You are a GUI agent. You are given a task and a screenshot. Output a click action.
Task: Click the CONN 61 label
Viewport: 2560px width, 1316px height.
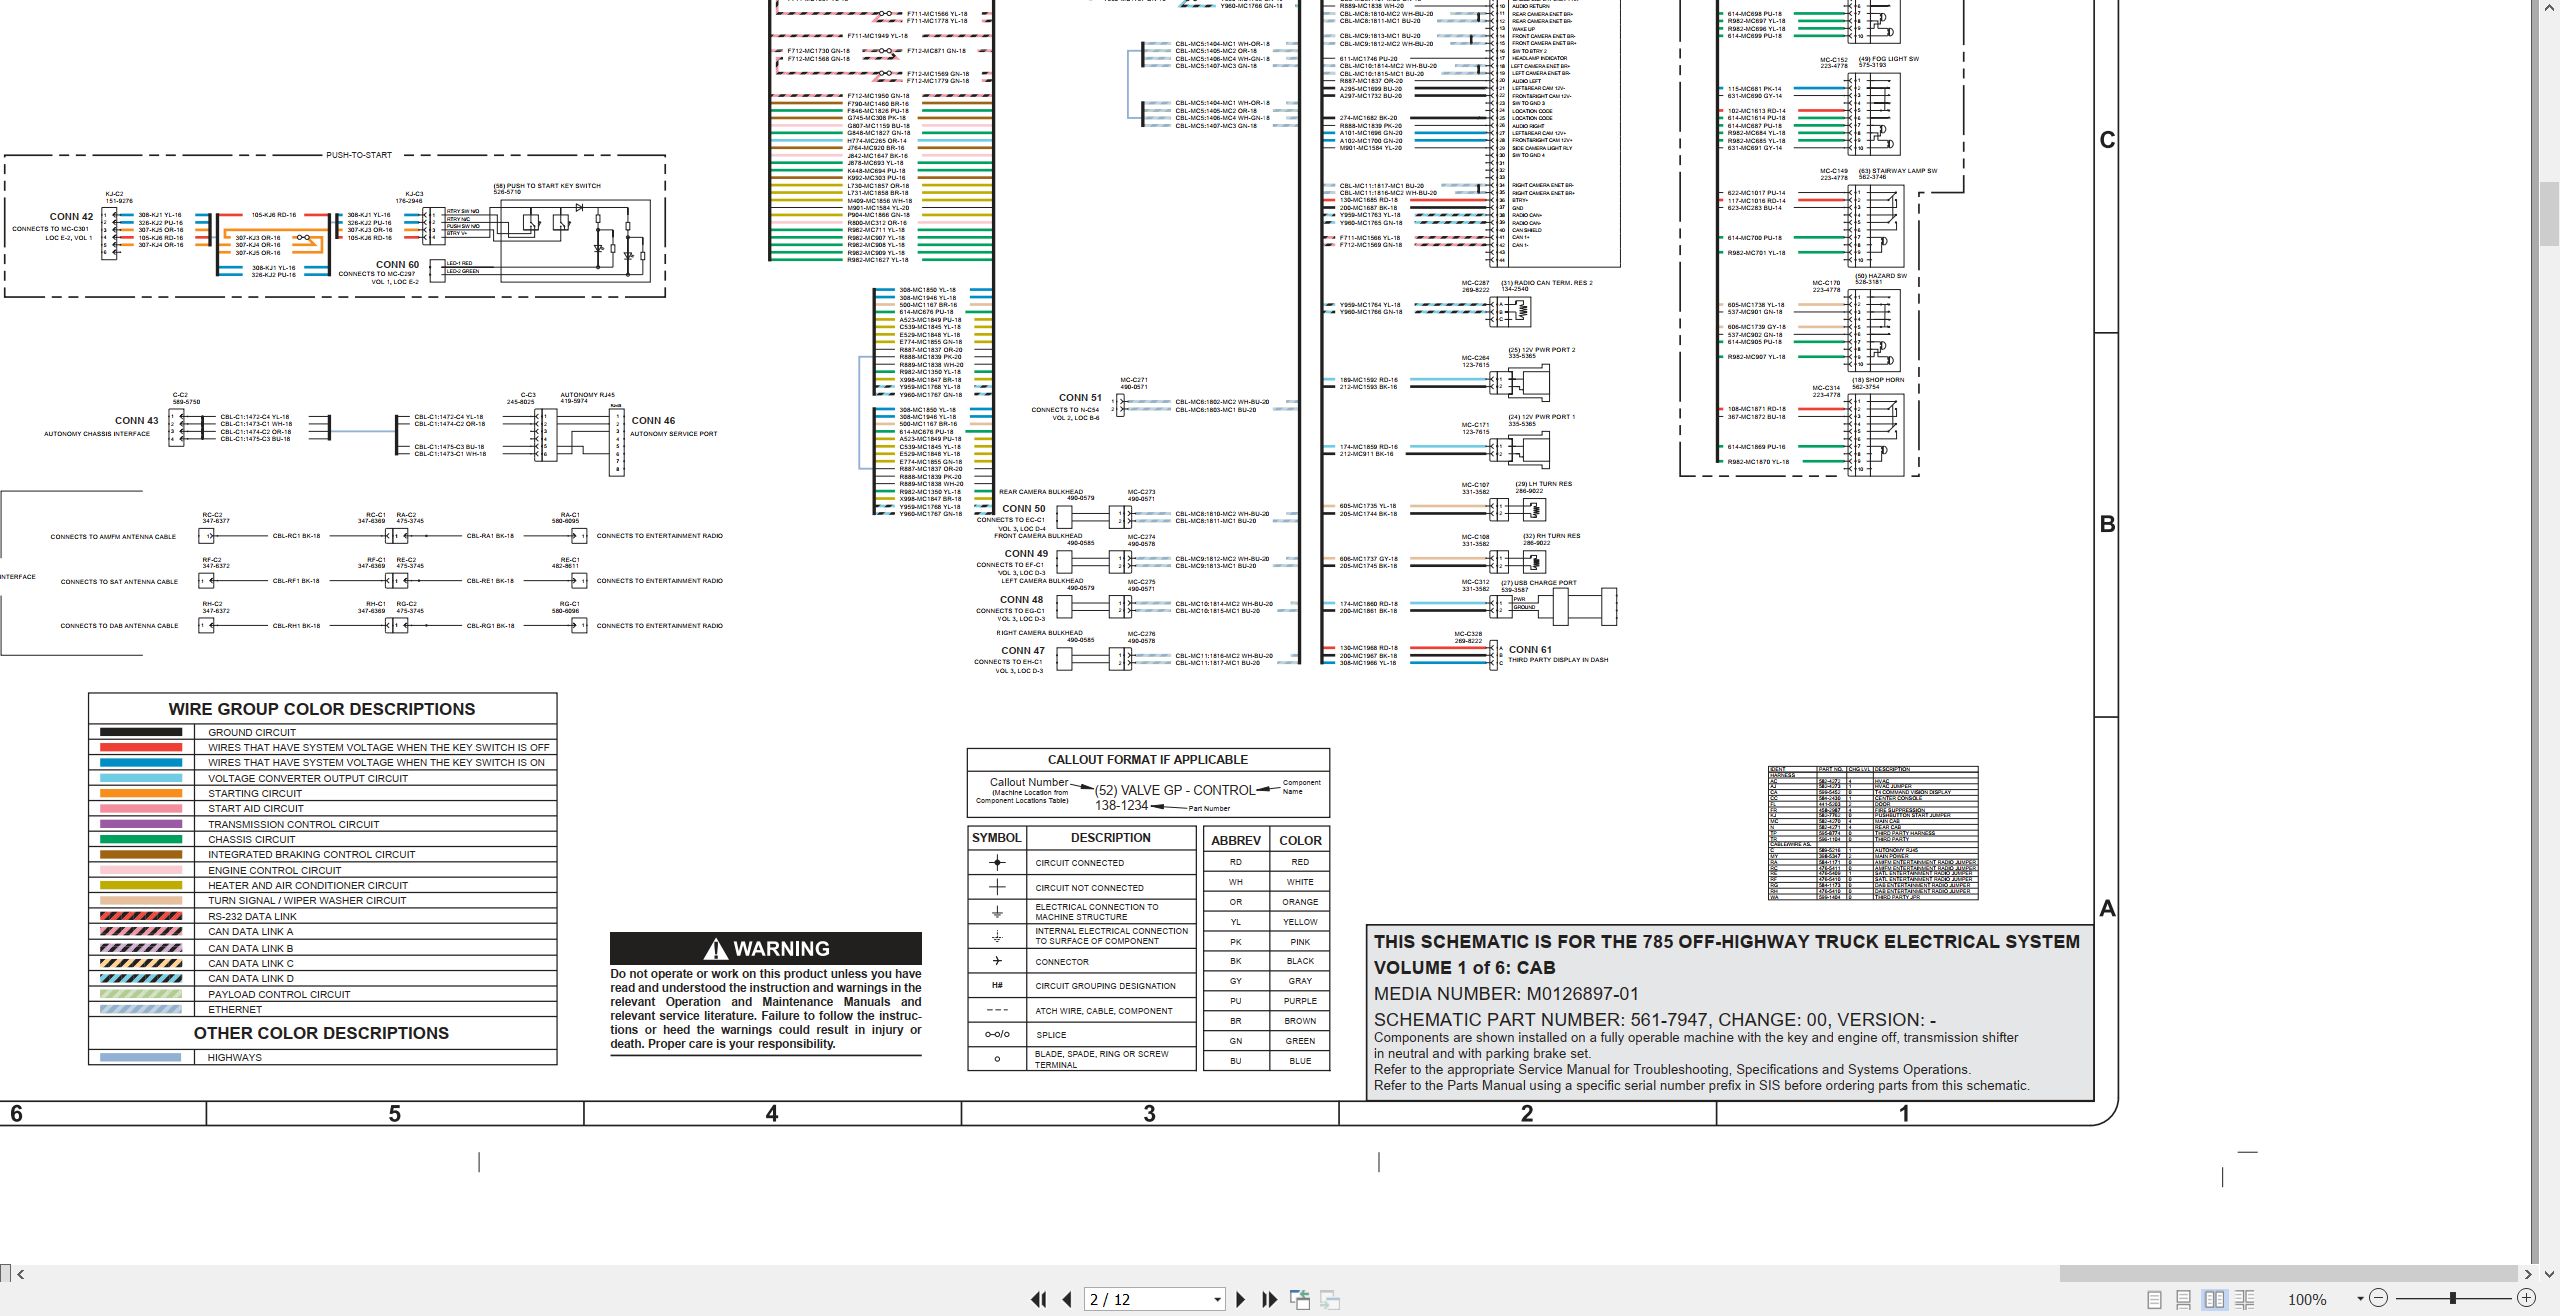coord(1530,649)
